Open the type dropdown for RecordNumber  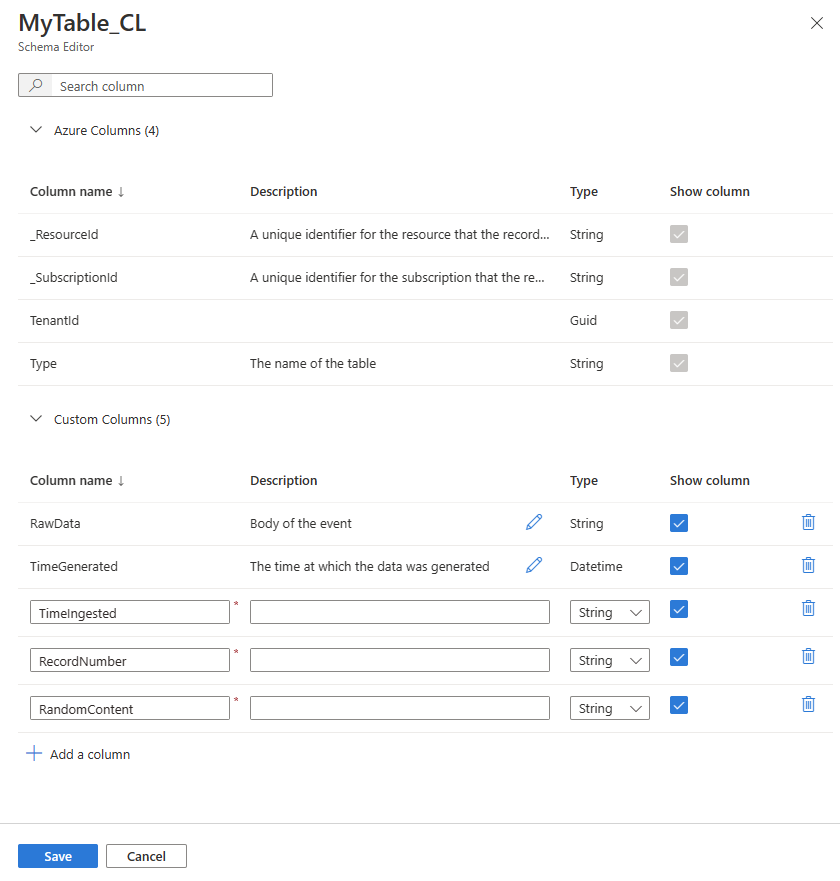[x=610, y=660]
